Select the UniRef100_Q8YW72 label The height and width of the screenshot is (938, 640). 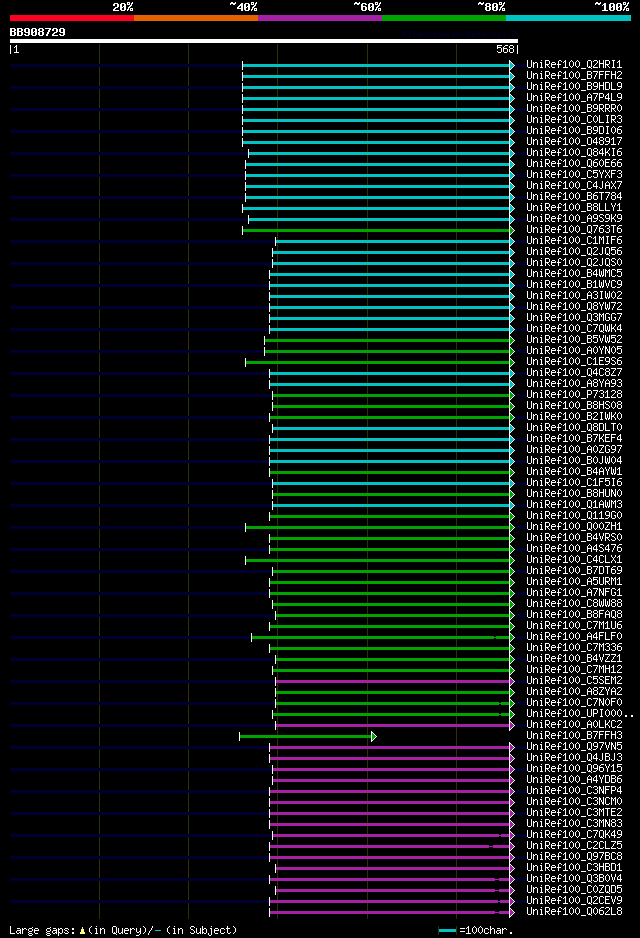pos(574,307)
